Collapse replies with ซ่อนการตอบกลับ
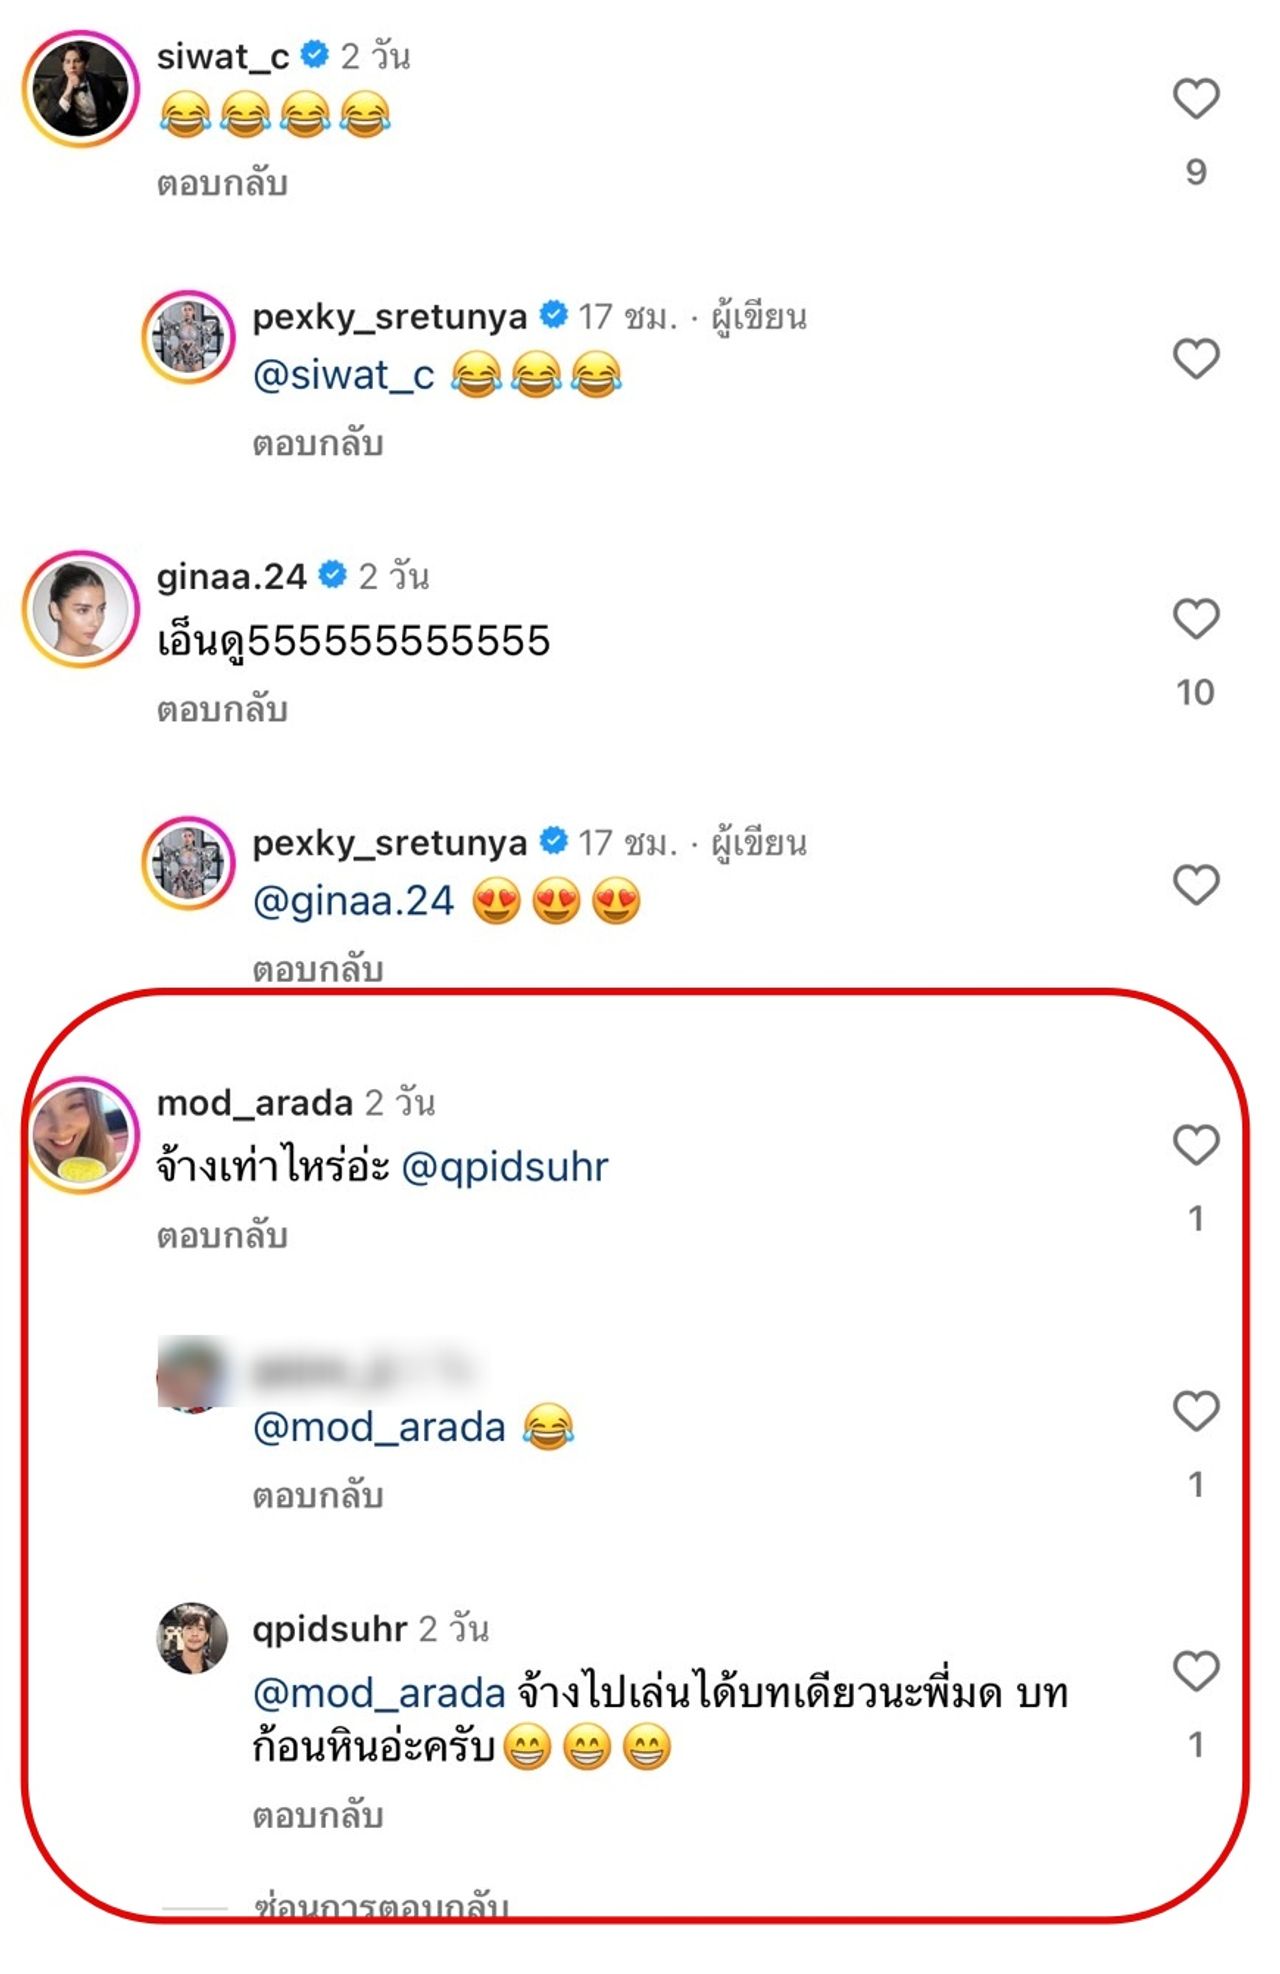This screenshot has width=1280, height=1974. 381,1903
